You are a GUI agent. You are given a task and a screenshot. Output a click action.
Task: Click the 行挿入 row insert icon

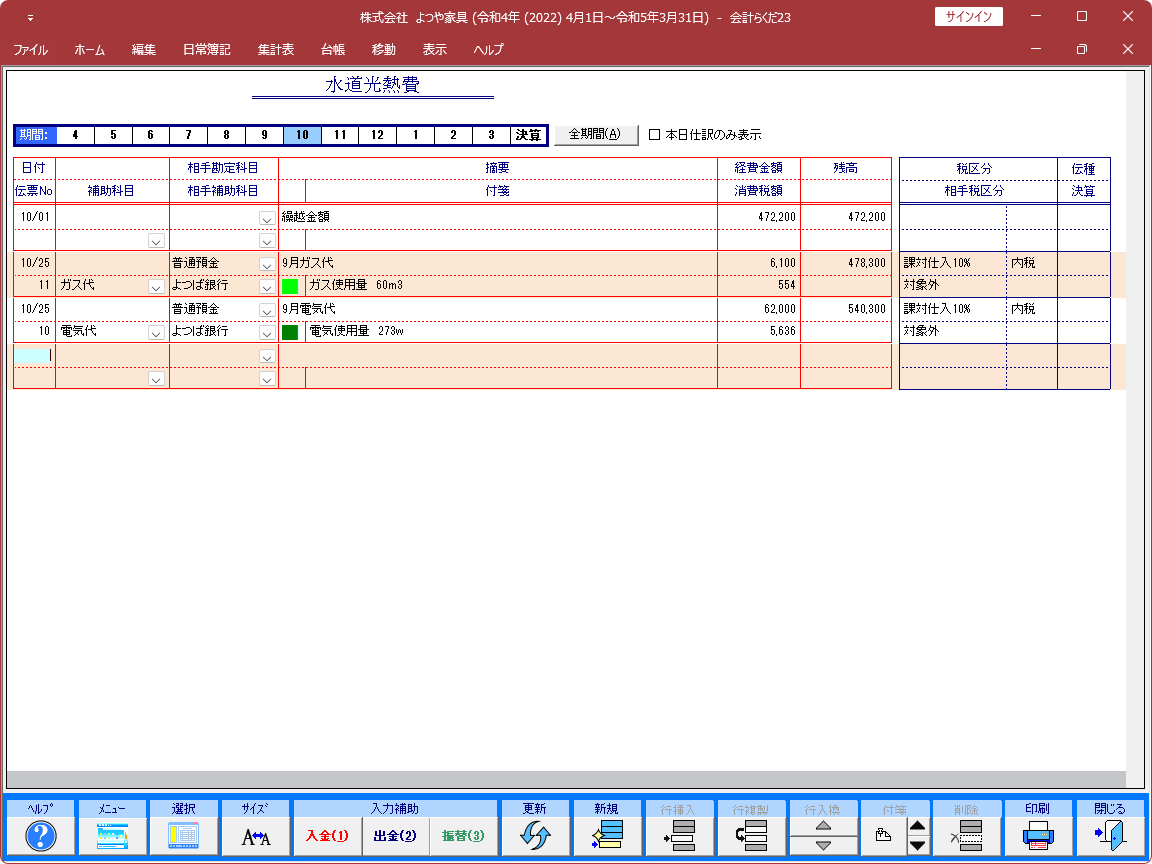click(x=679, y=837)
